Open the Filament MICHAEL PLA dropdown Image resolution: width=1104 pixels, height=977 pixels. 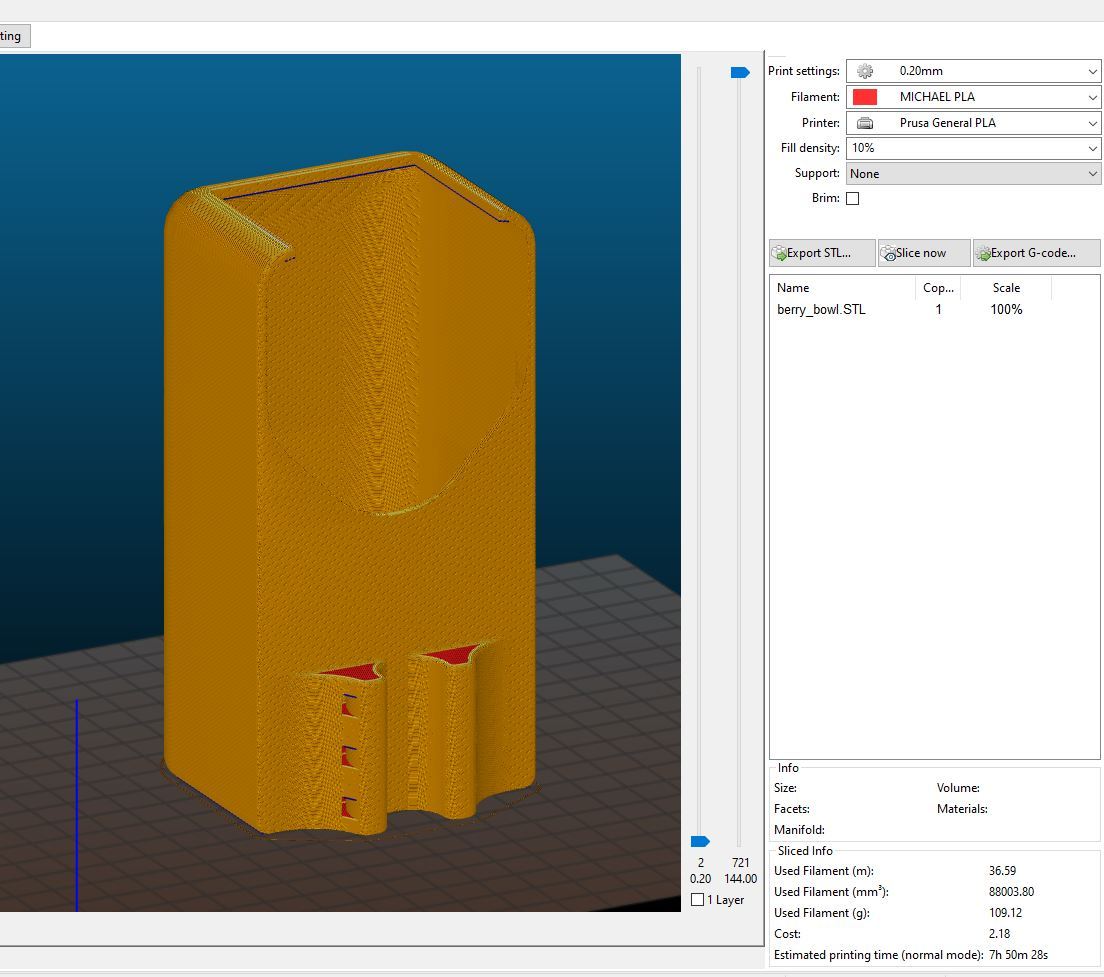click(973, 97)
